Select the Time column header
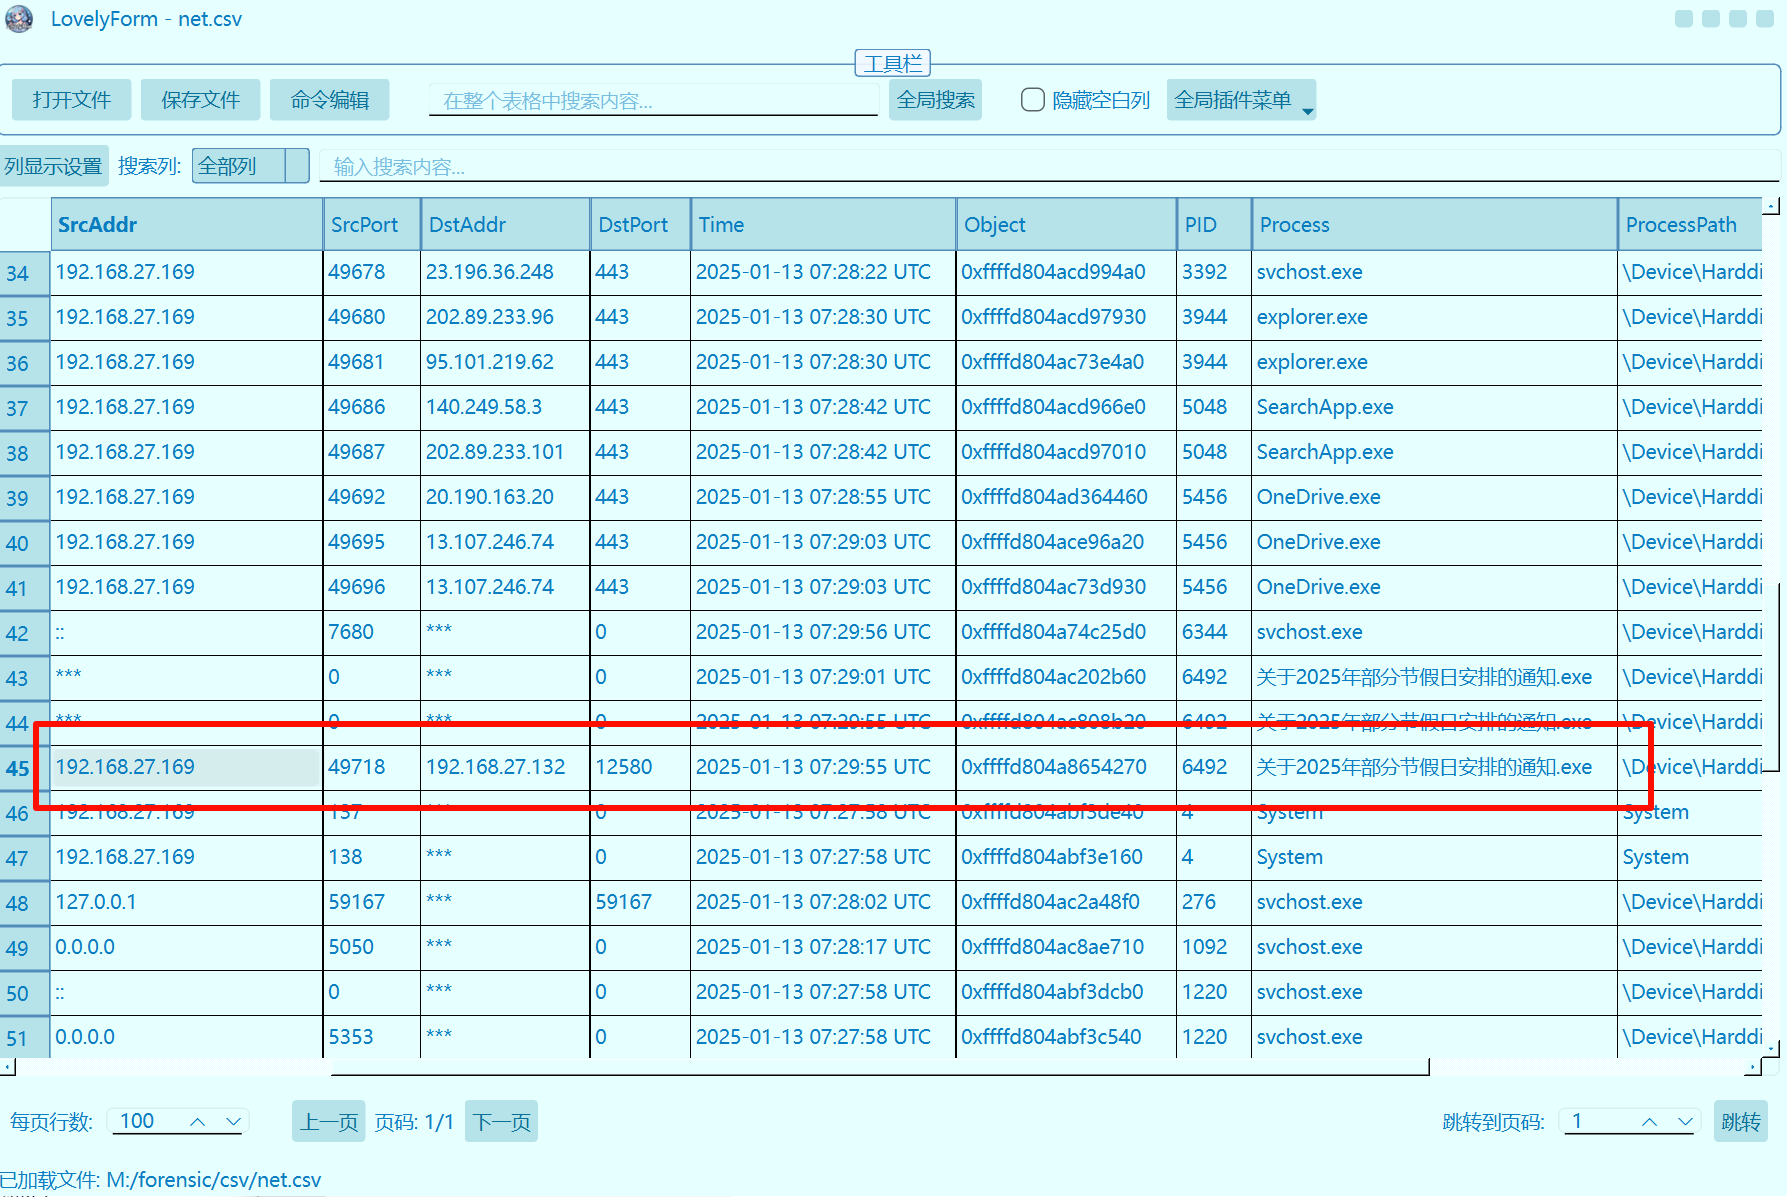 click(x=822, y=225)
